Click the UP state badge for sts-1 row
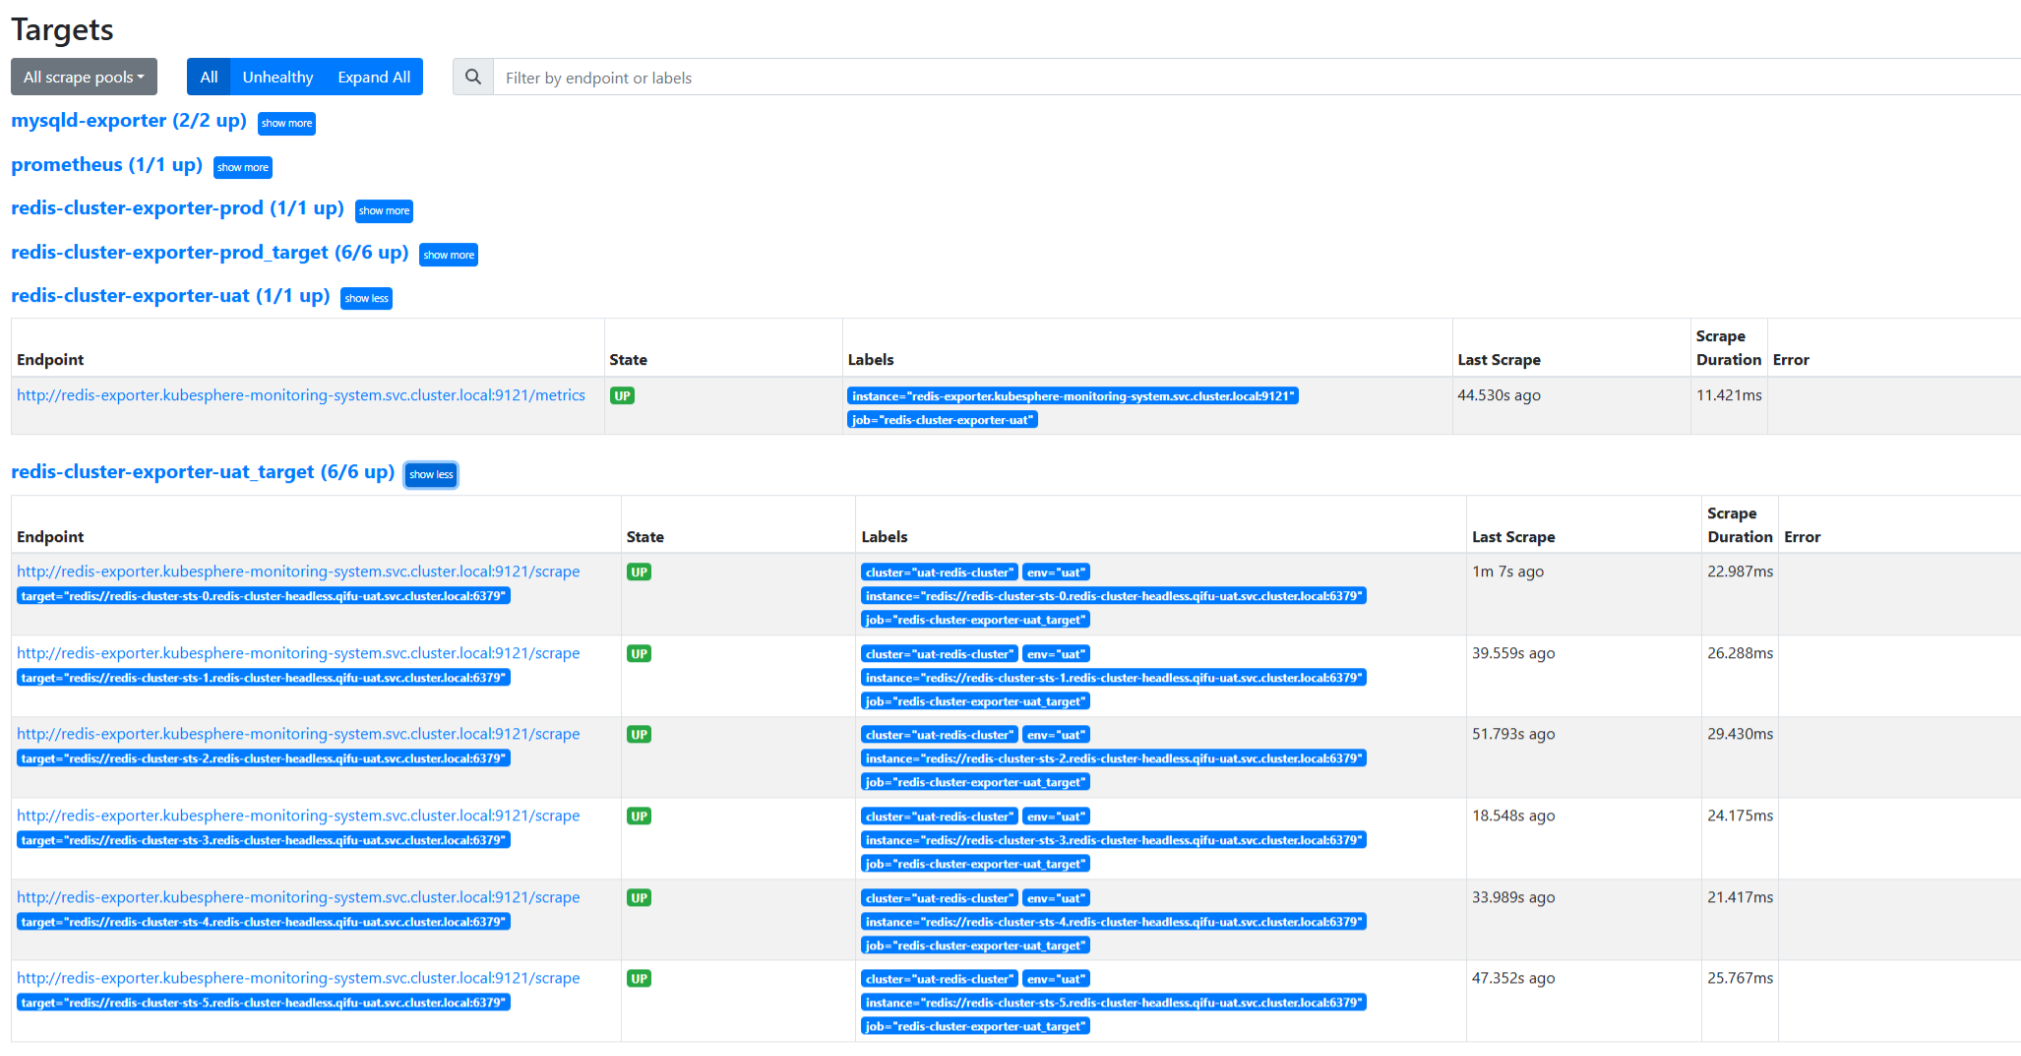This screenshot has height=1056, width=2021. point(639,654)
